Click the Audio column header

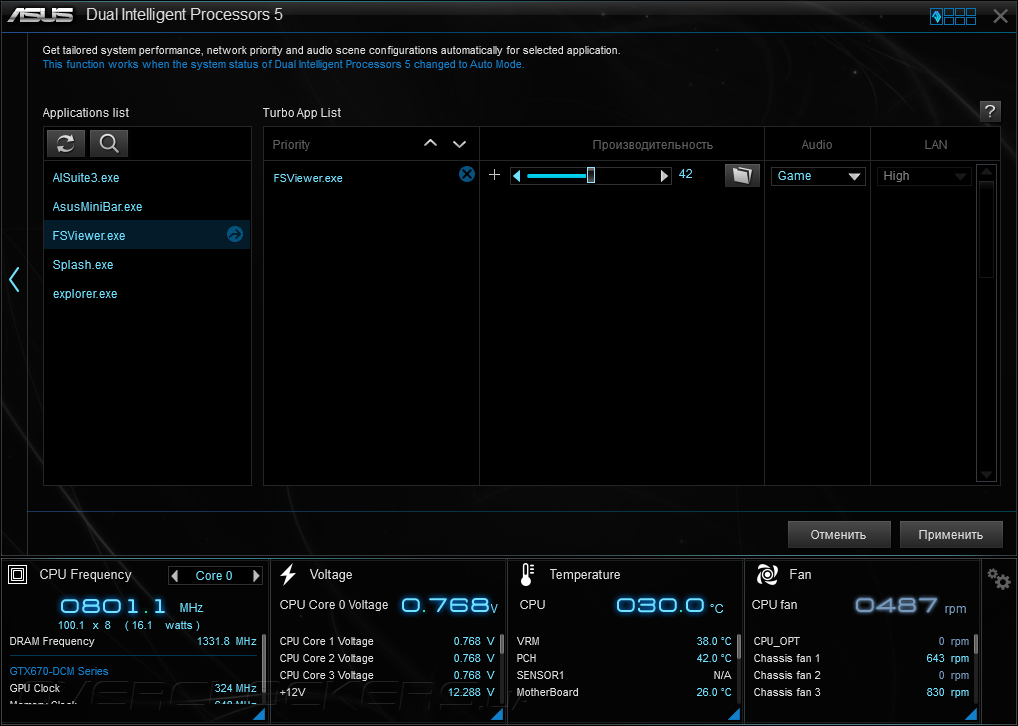(x=817, y=145)
